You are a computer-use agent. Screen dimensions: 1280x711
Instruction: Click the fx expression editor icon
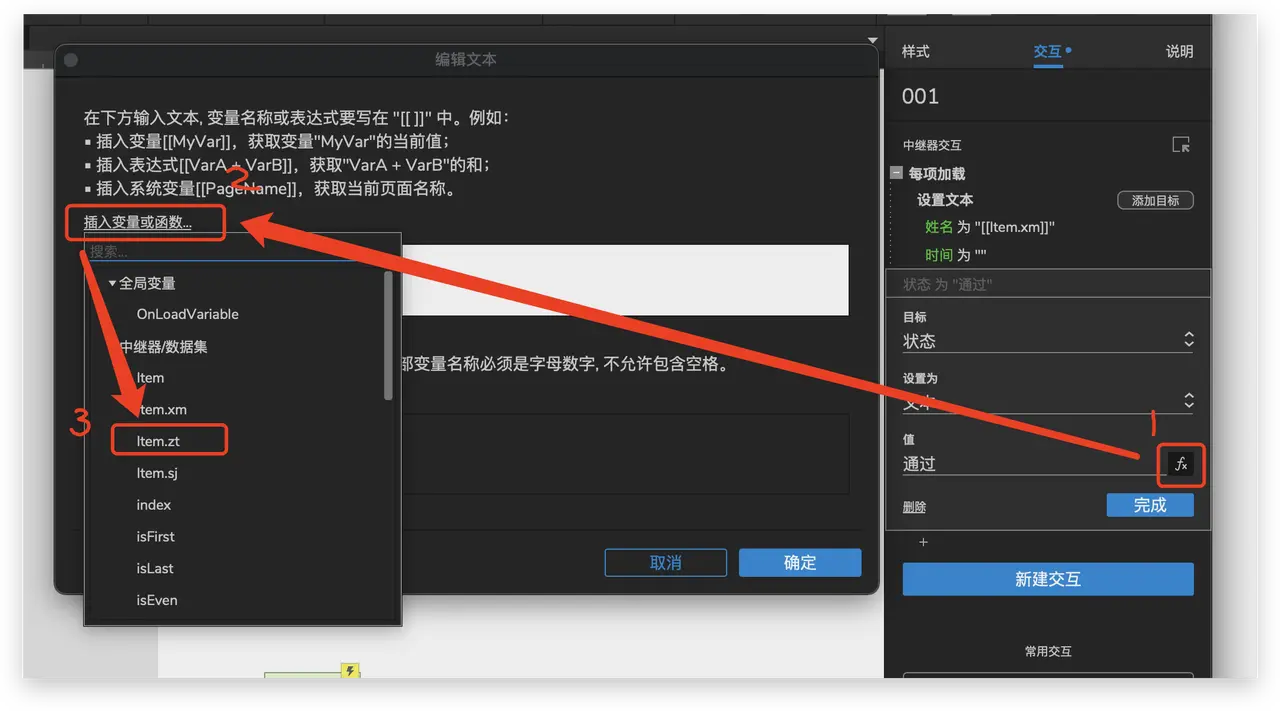(1181, 464)
